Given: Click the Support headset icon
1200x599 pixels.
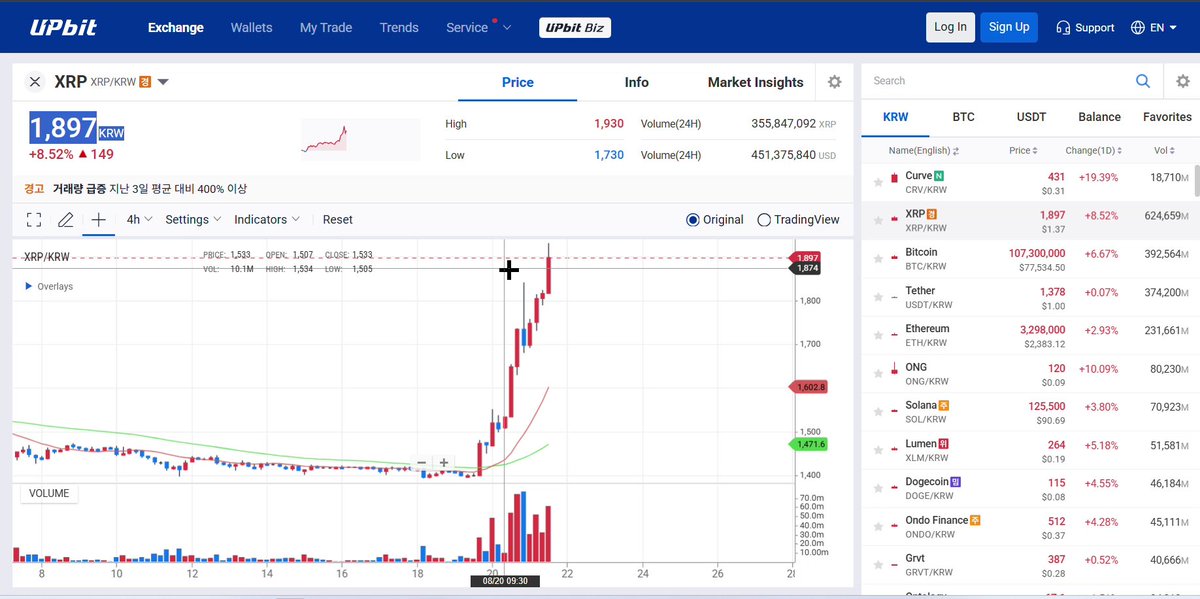Looking at the screenshot, I should pyautogui.click(x=1063, y=27).
